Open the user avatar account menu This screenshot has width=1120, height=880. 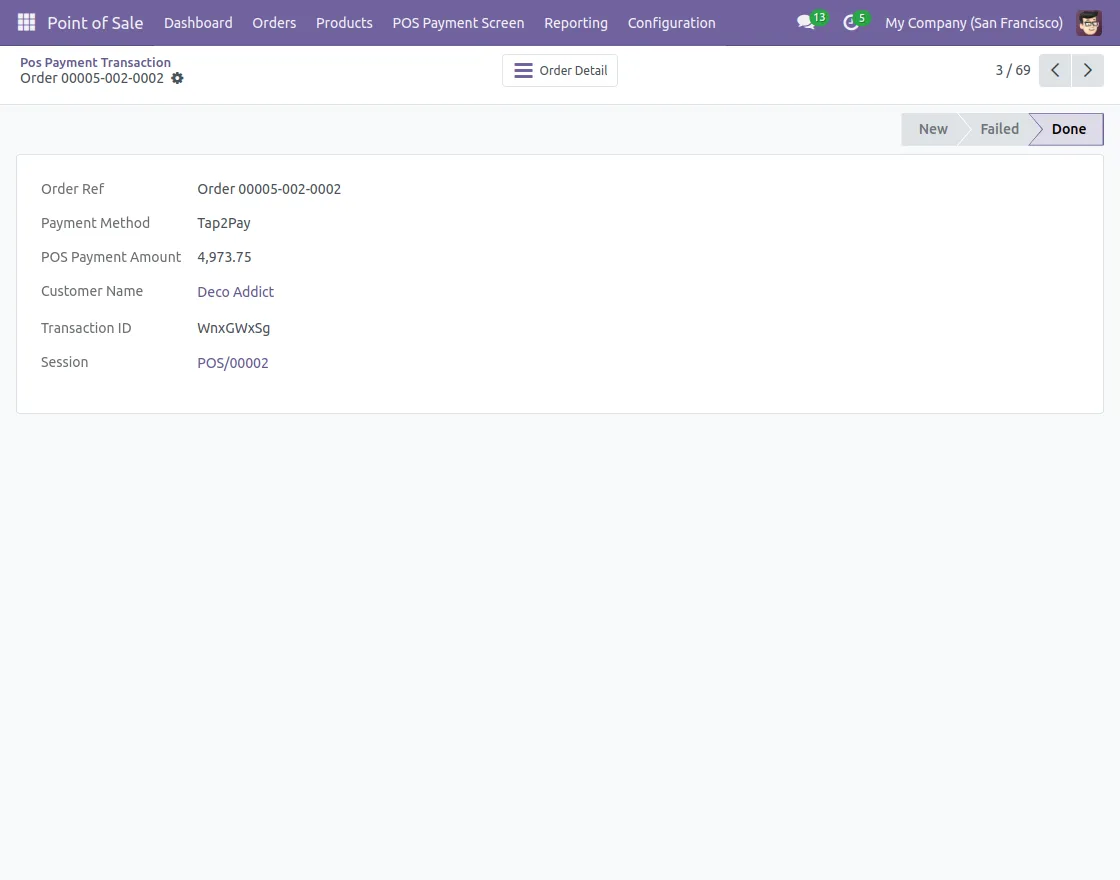tap(1088, 22)
